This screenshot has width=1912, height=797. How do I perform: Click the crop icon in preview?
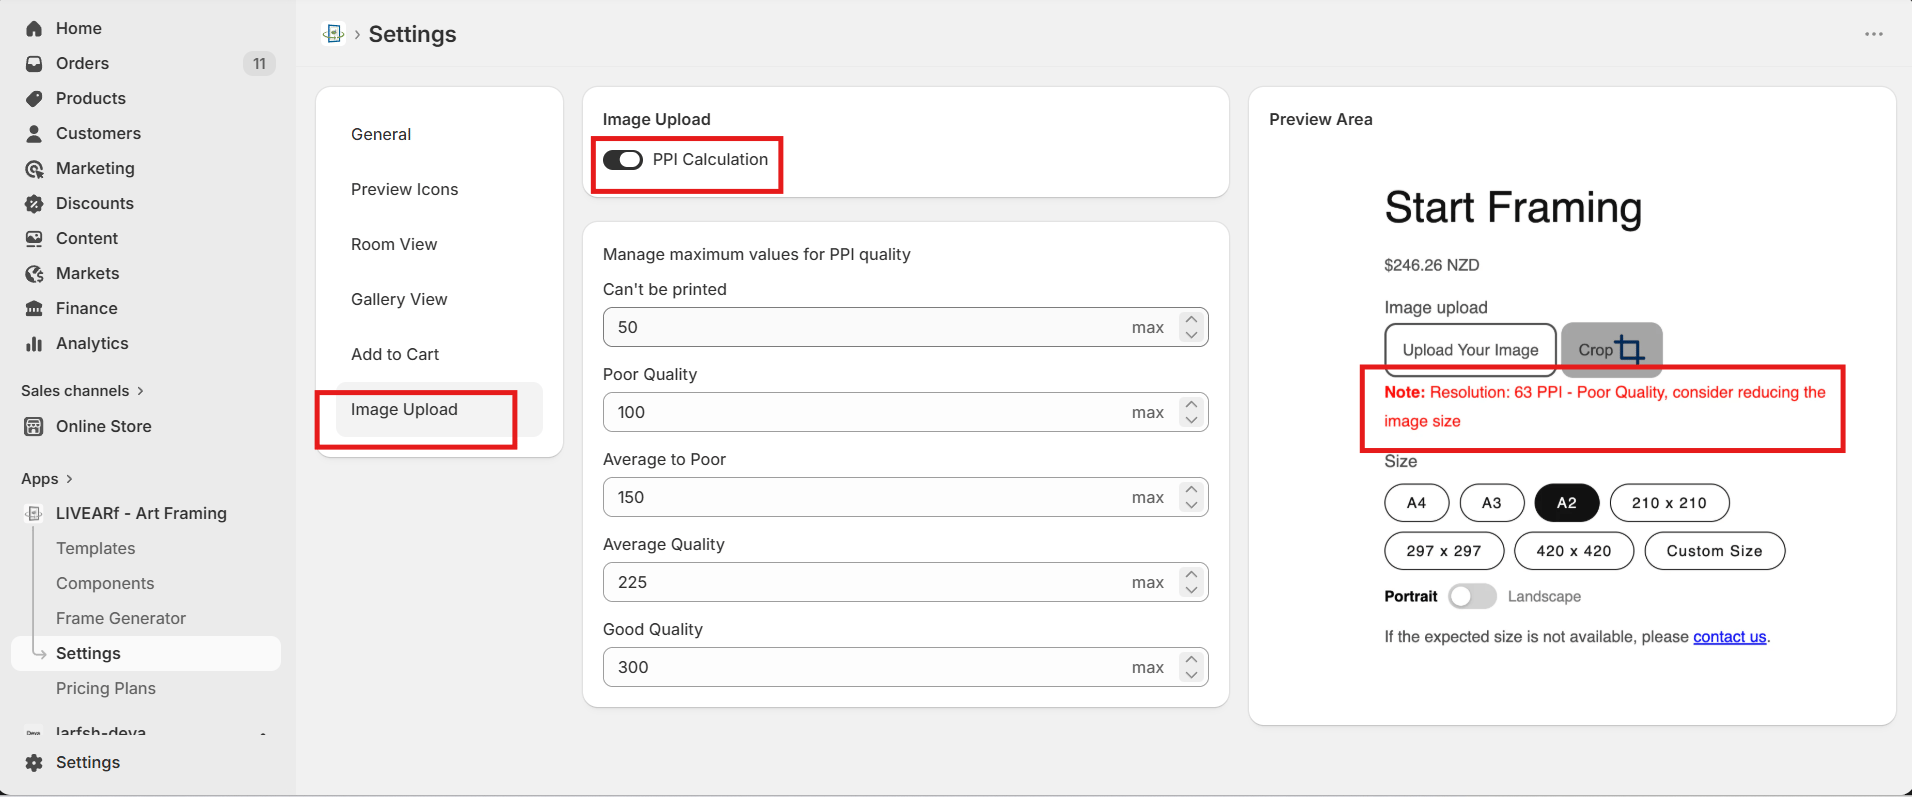pyautogui.click(x=1629, y=349)
